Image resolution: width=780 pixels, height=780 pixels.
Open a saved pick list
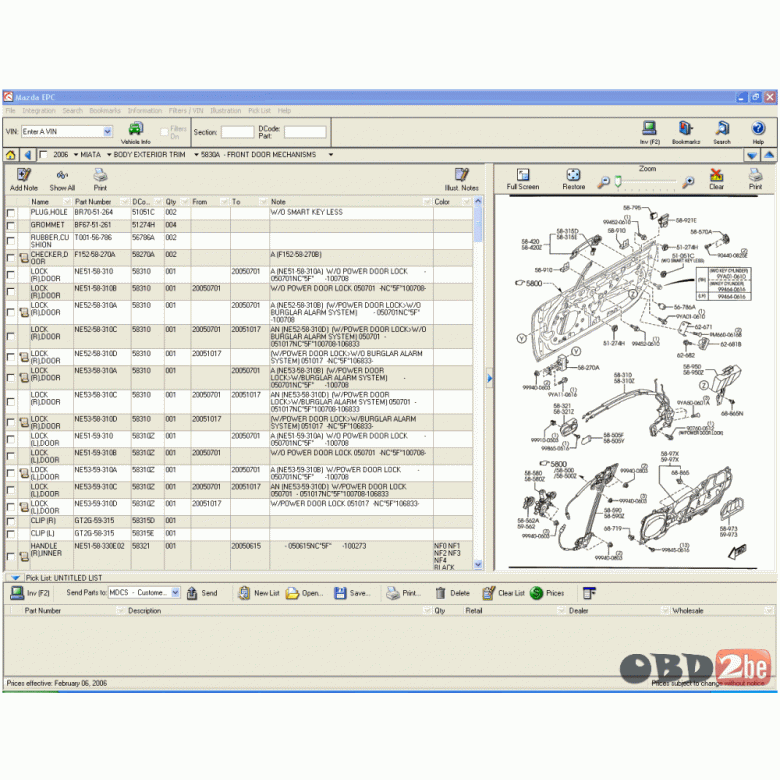[x=304, y=593]
